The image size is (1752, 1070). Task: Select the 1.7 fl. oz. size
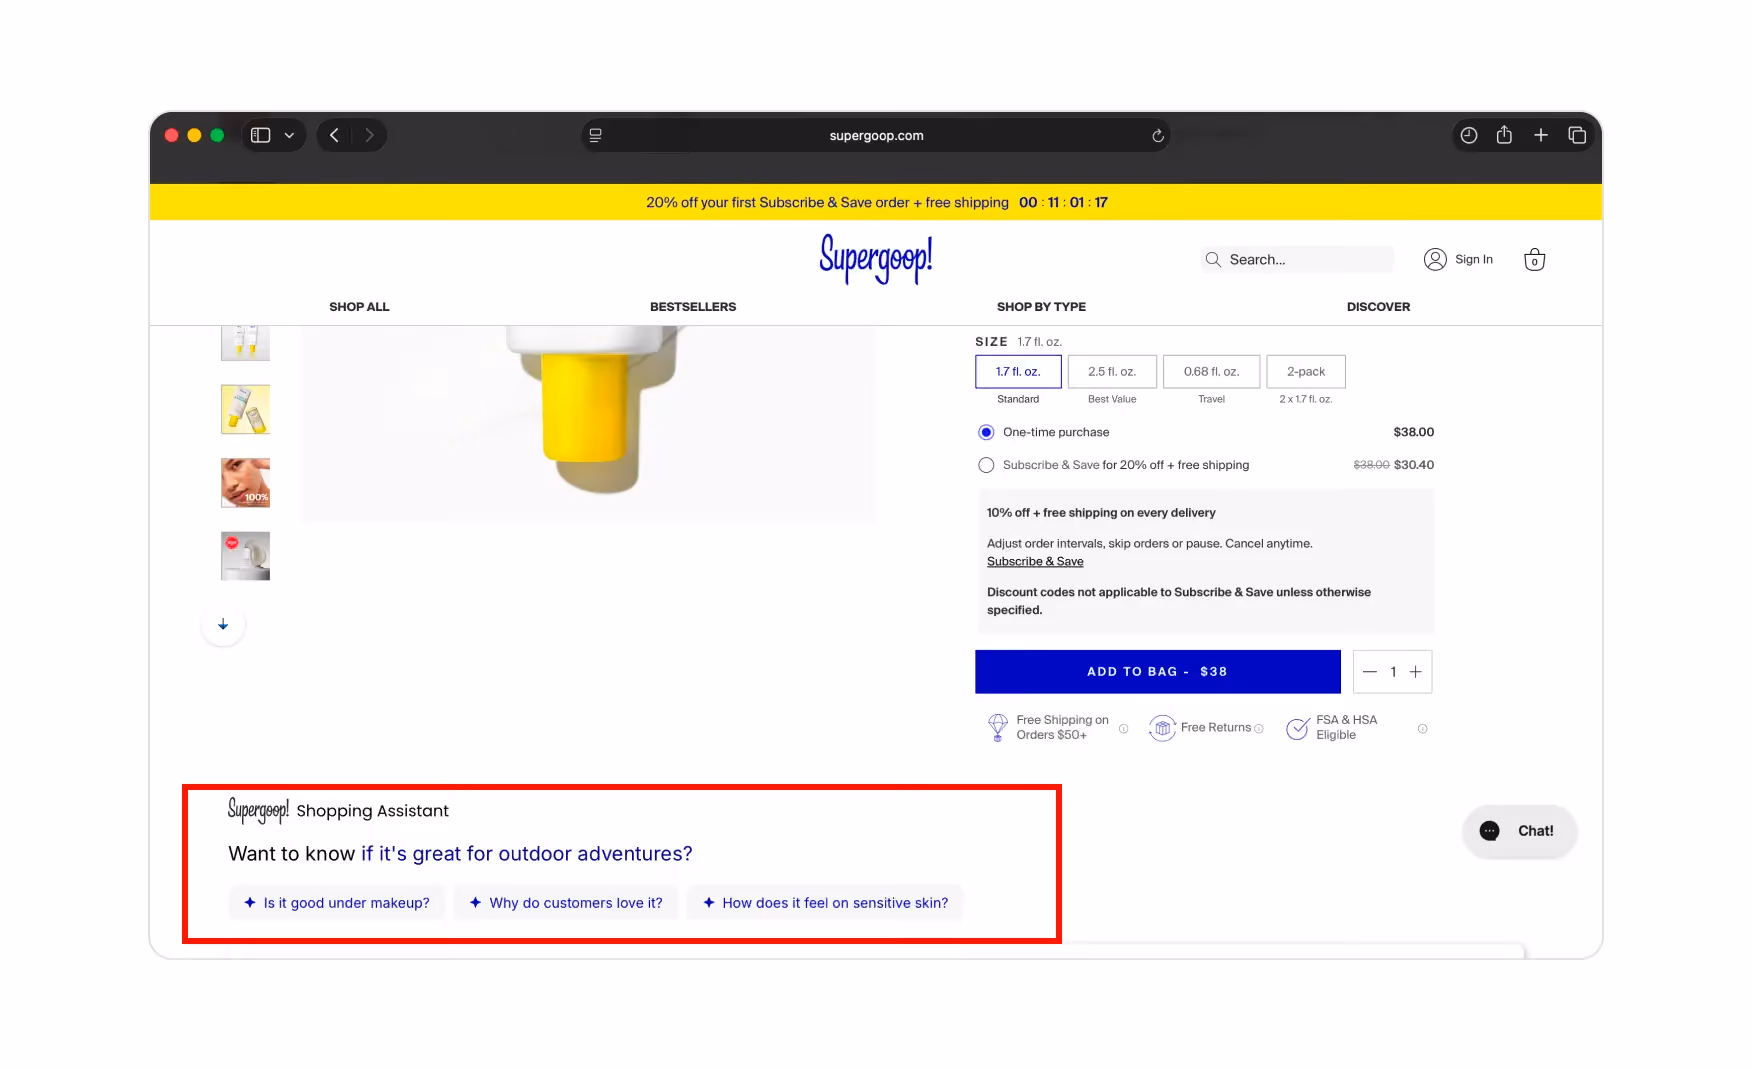(x=1018, y=372)
